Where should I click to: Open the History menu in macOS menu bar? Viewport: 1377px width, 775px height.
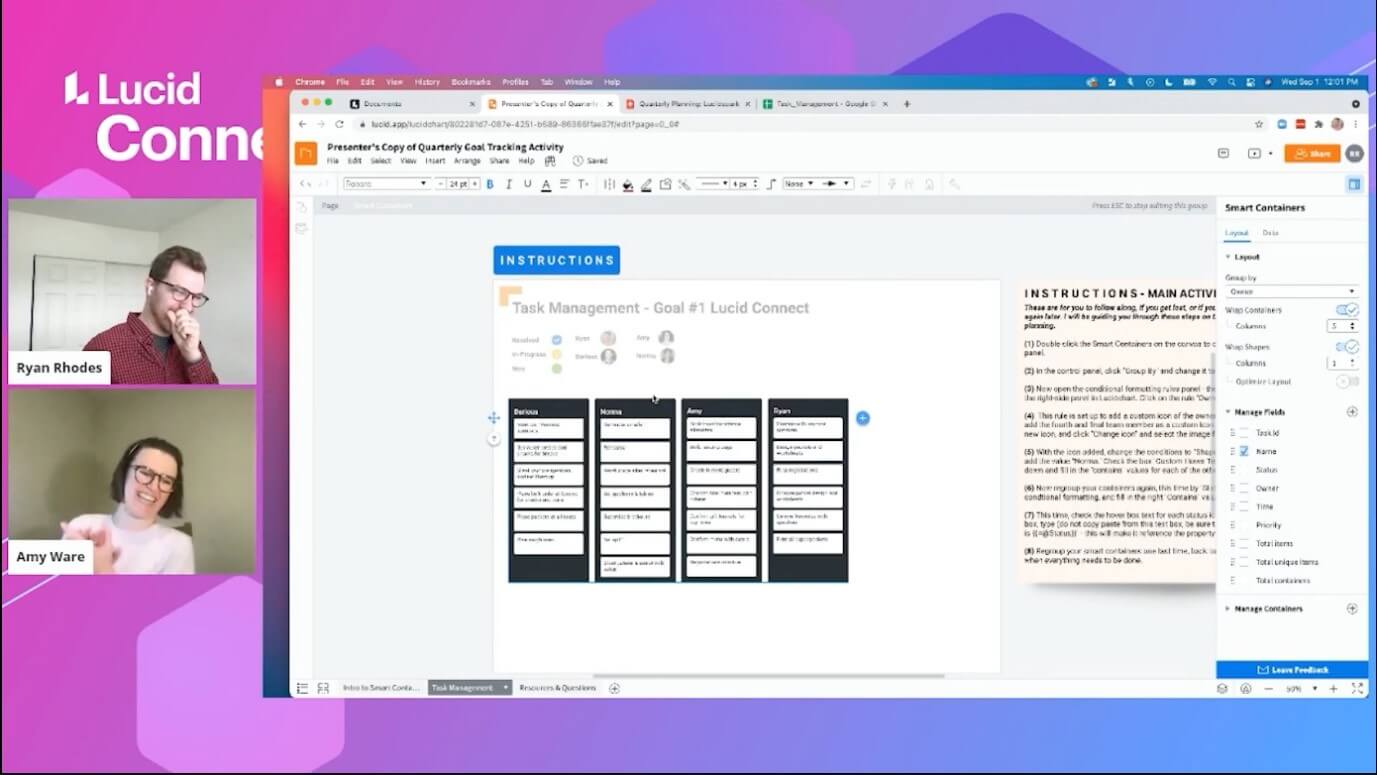coord(427,82)
